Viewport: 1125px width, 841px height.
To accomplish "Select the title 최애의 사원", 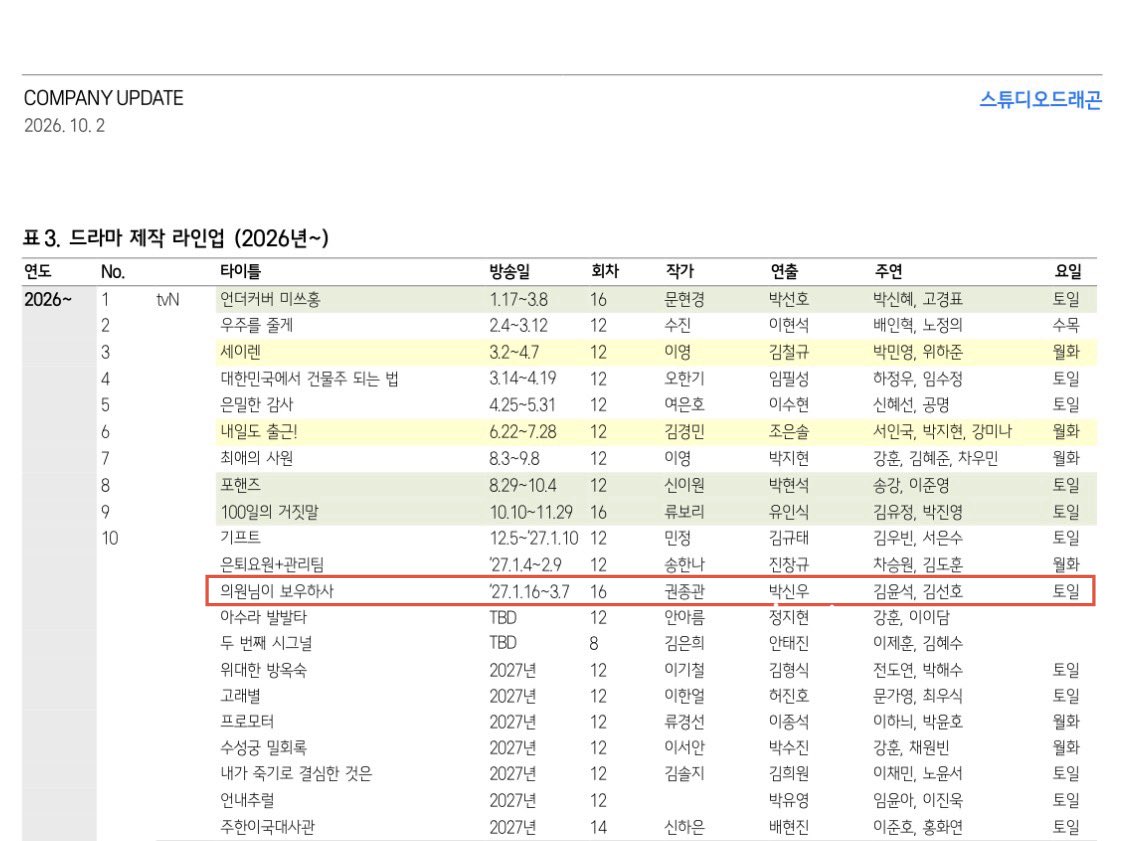I will (x=256, y=458).
